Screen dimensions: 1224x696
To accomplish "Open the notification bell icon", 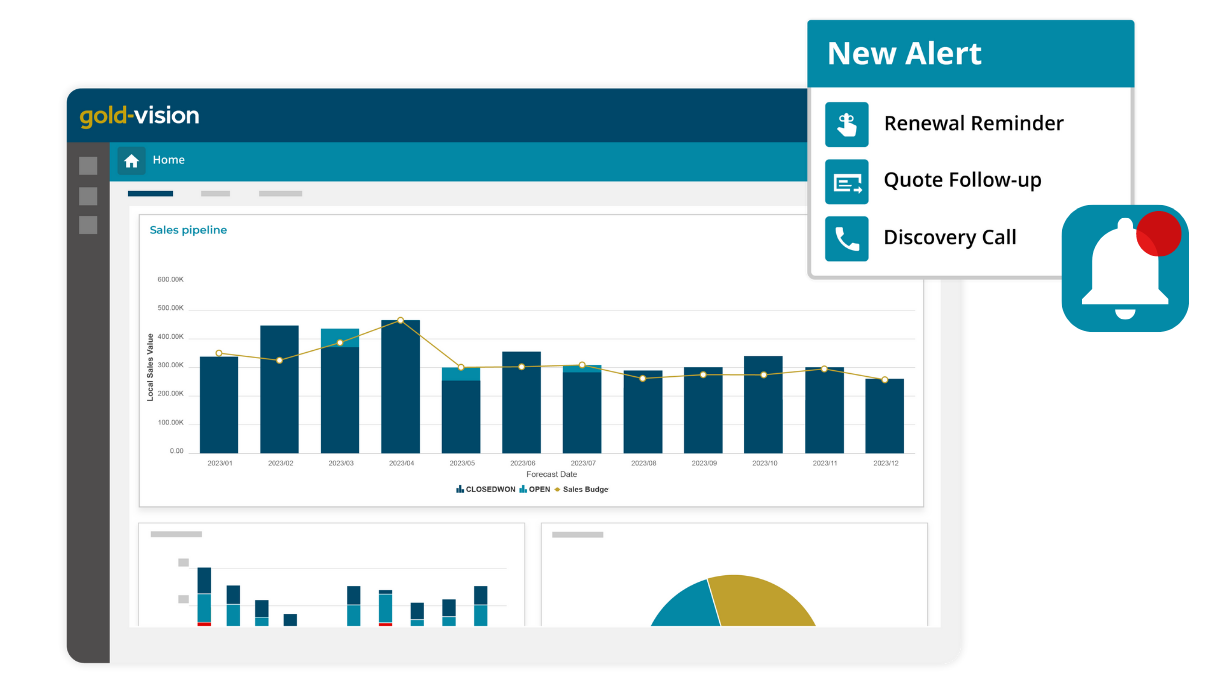I will click(1125, 268).
